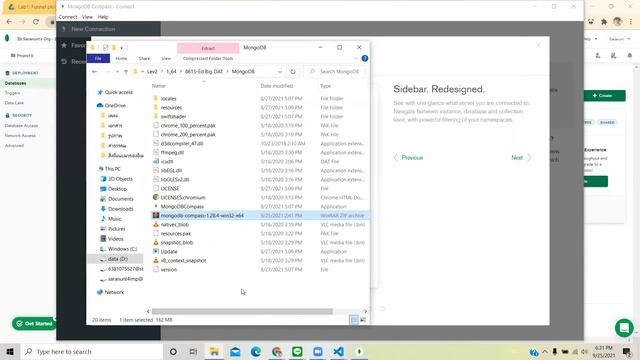Open the Share ribbon tab
Viewport: 640px width, 360px height.
[144, 58]
